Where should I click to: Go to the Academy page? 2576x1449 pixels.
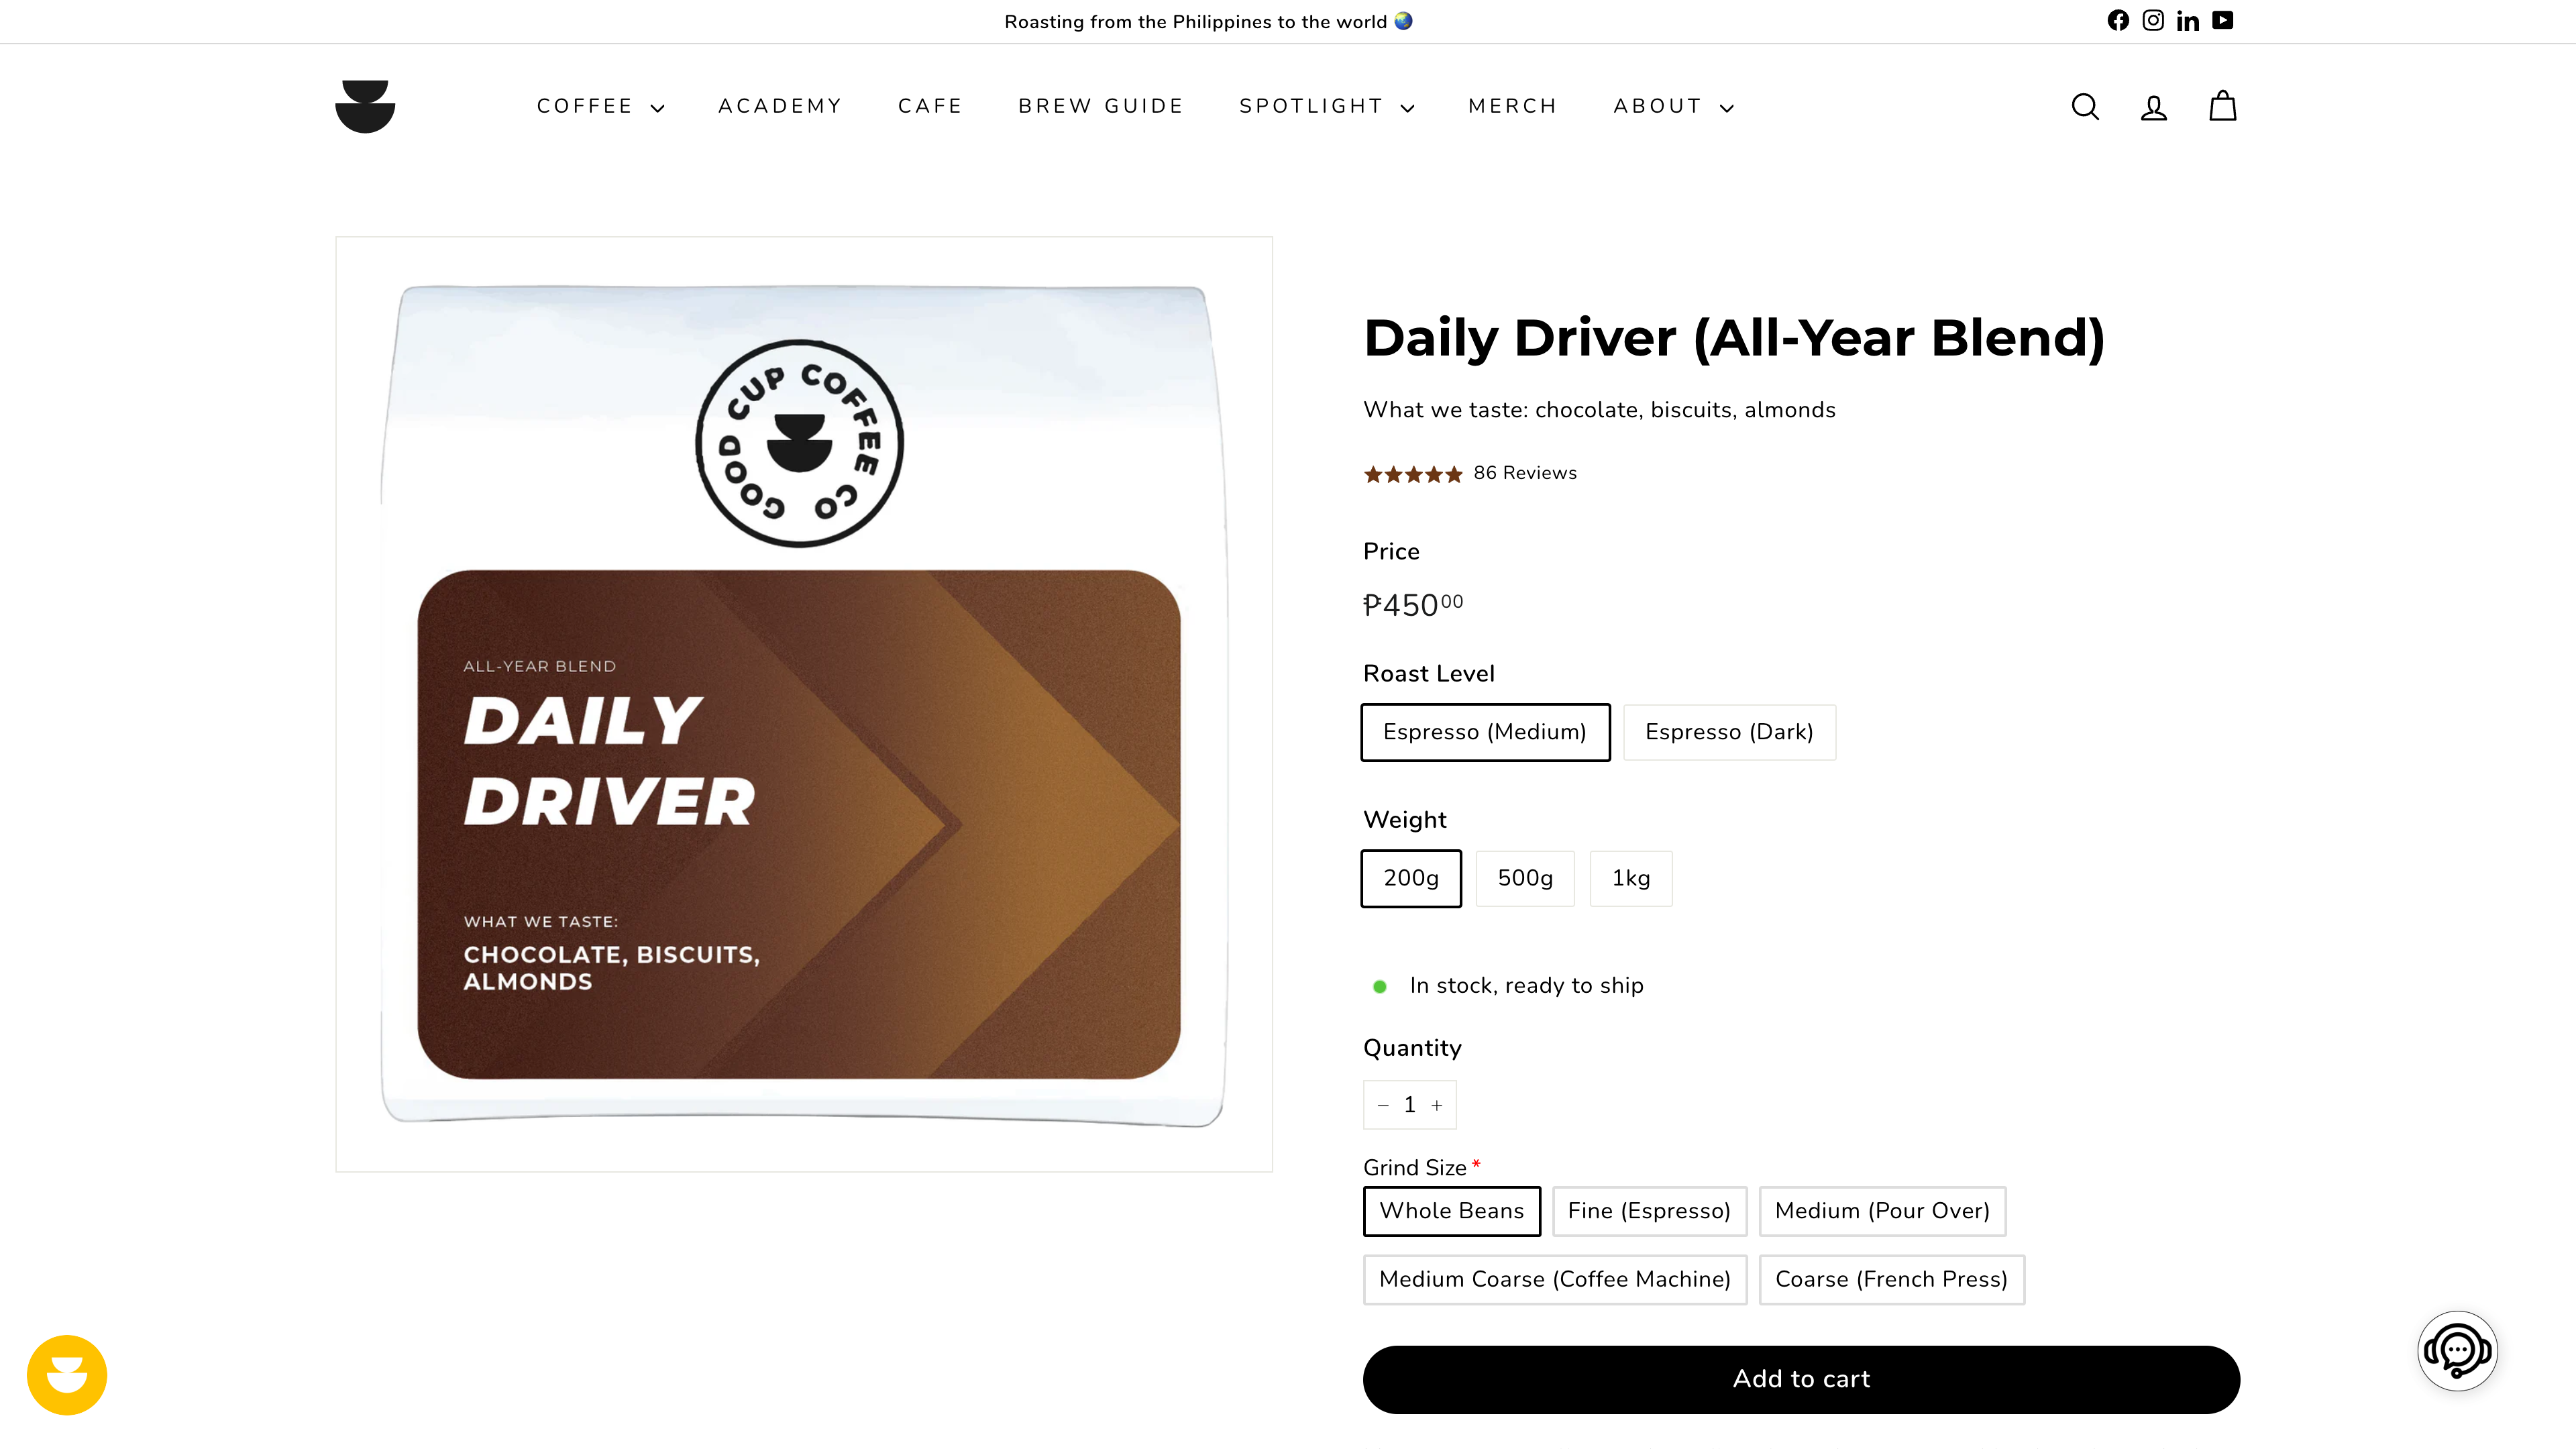pyautogui.click(x=780, y=106)
